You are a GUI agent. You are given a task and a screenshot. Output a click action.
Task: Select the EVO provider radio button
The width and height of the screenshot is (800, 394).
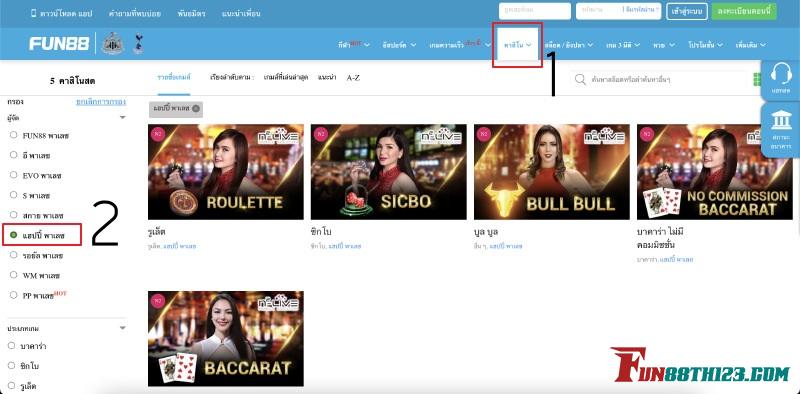coord(13,175)
